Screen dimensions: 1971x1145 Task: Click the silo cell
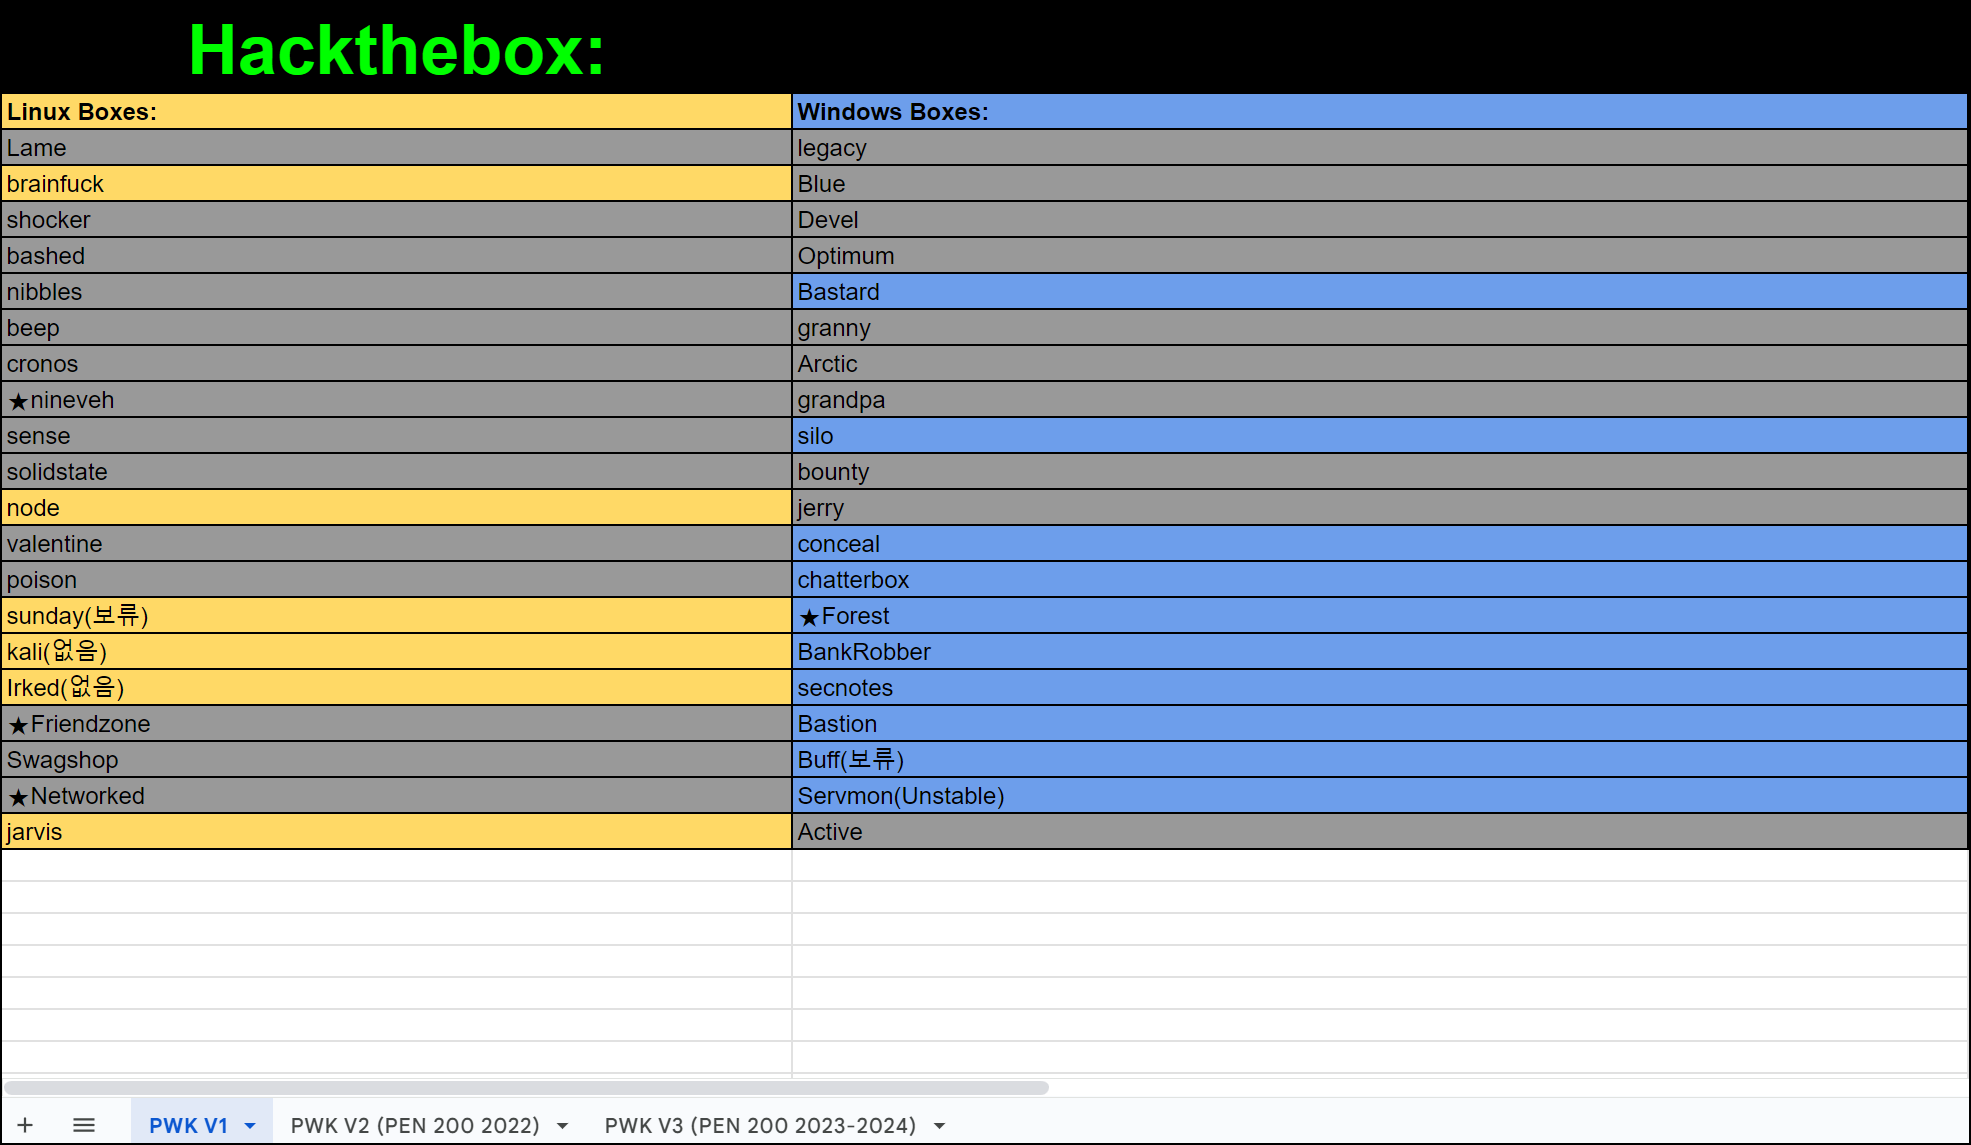(1380, 436)
